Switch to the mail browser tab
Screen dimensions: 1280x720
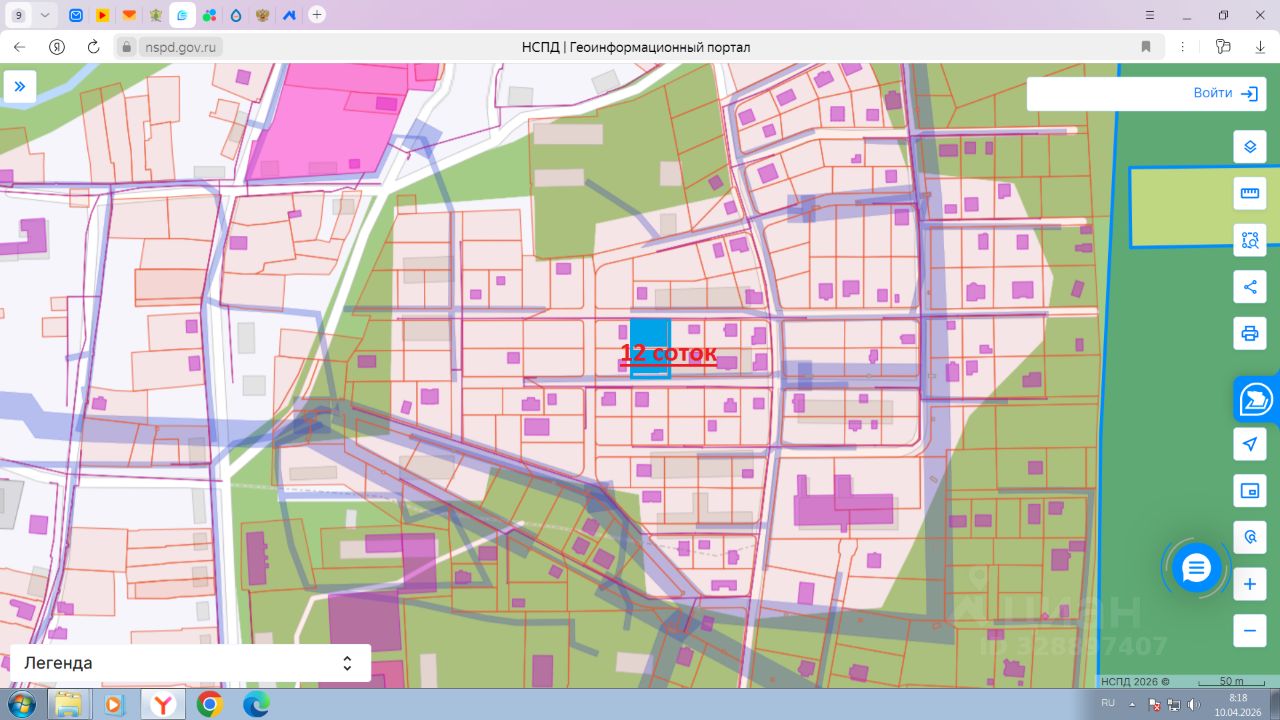(76, 15)
